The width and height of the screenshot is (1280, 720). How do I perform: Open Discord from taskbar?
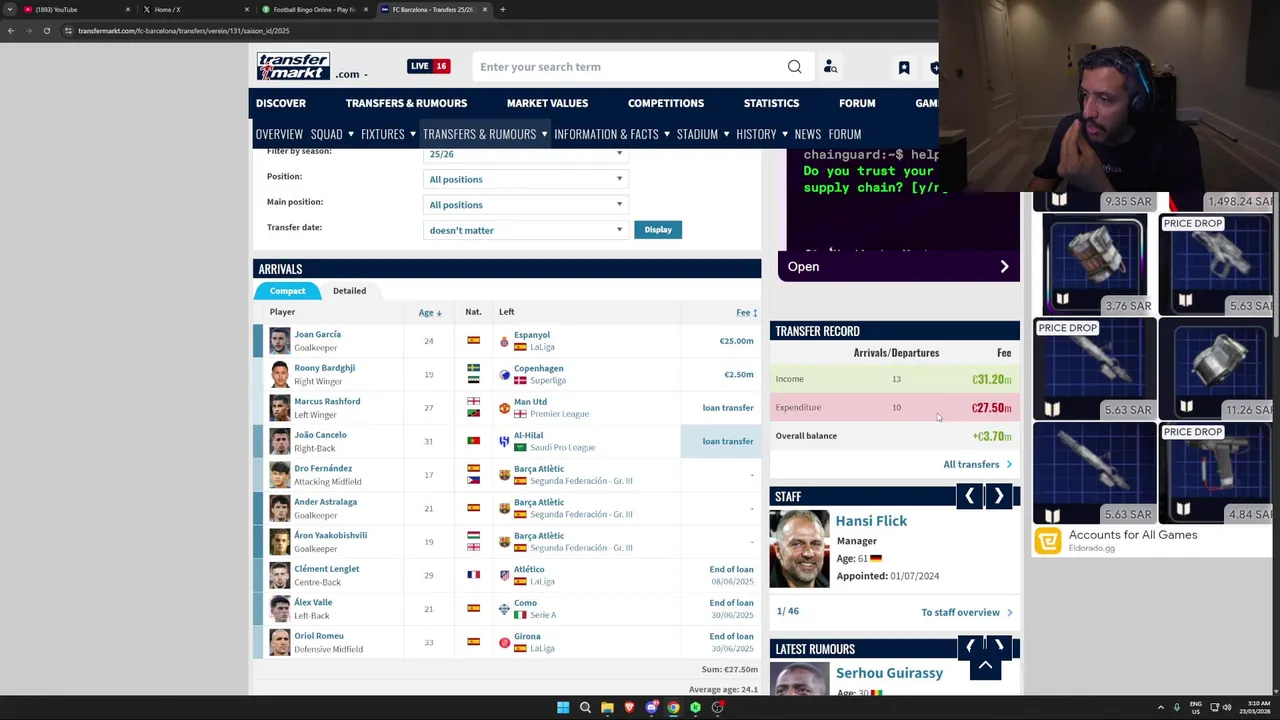tap(651, 708)
